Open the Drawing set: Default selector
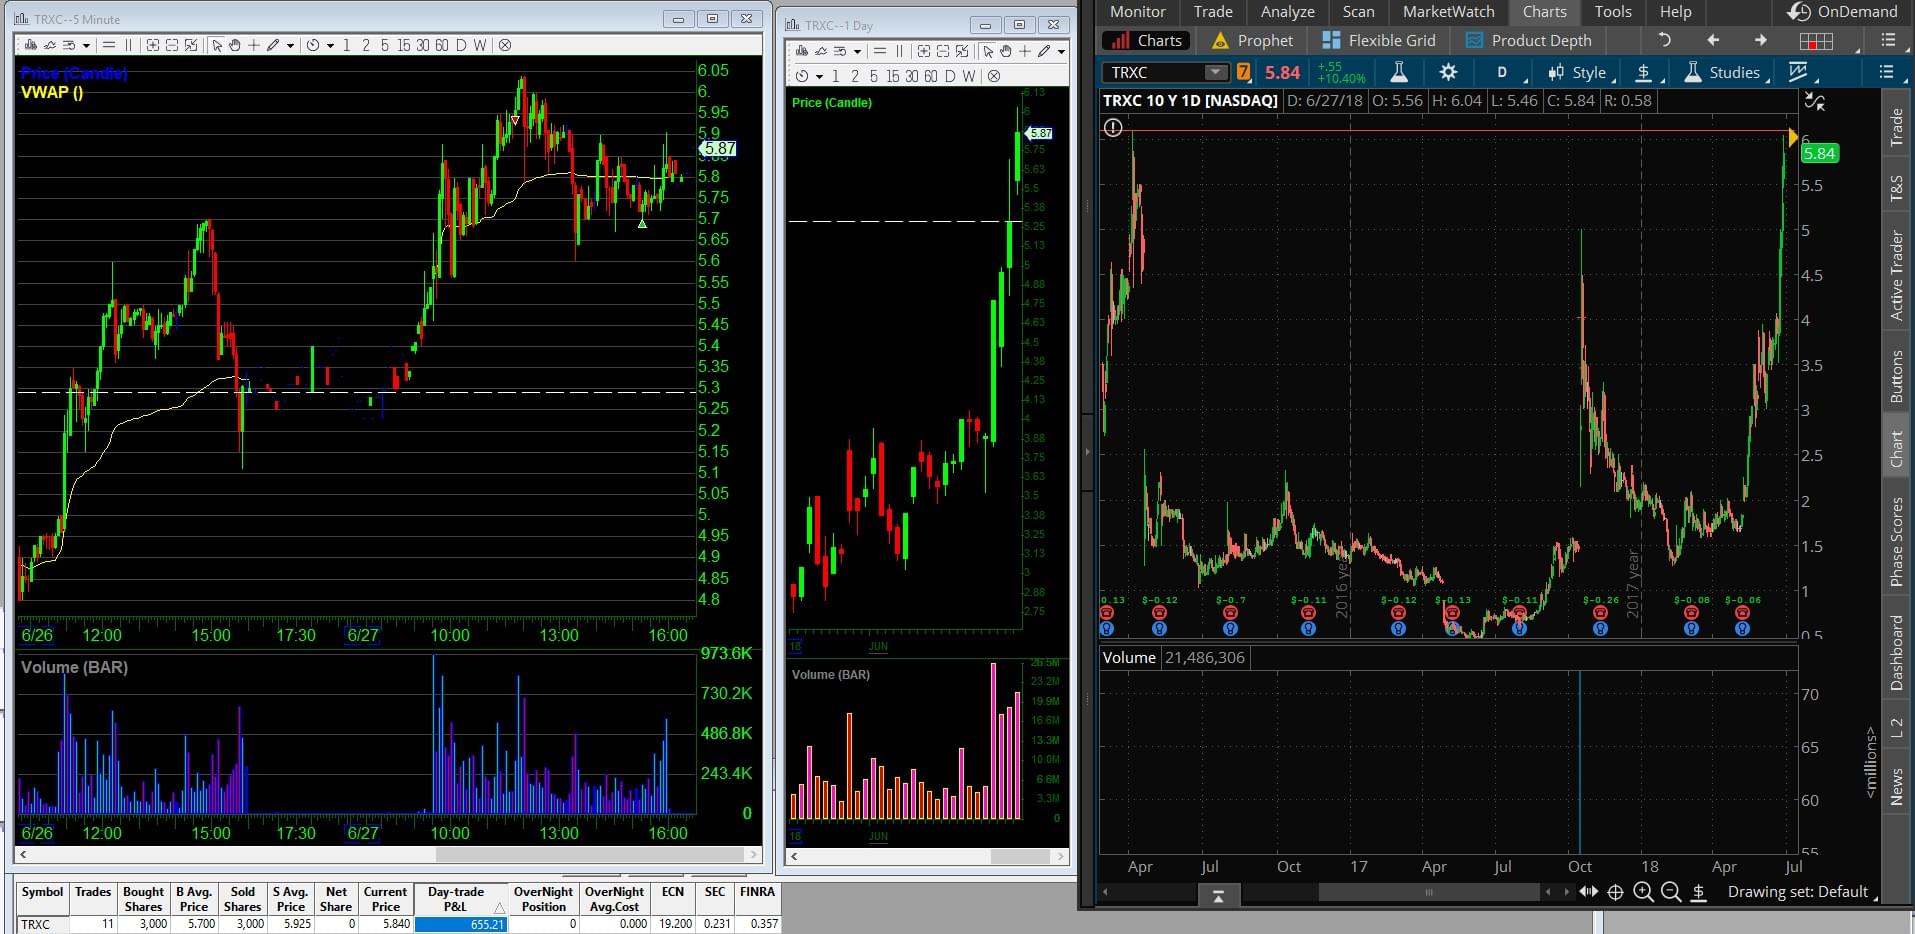This screenshot has width=1915, height=934. (1802, 892)
